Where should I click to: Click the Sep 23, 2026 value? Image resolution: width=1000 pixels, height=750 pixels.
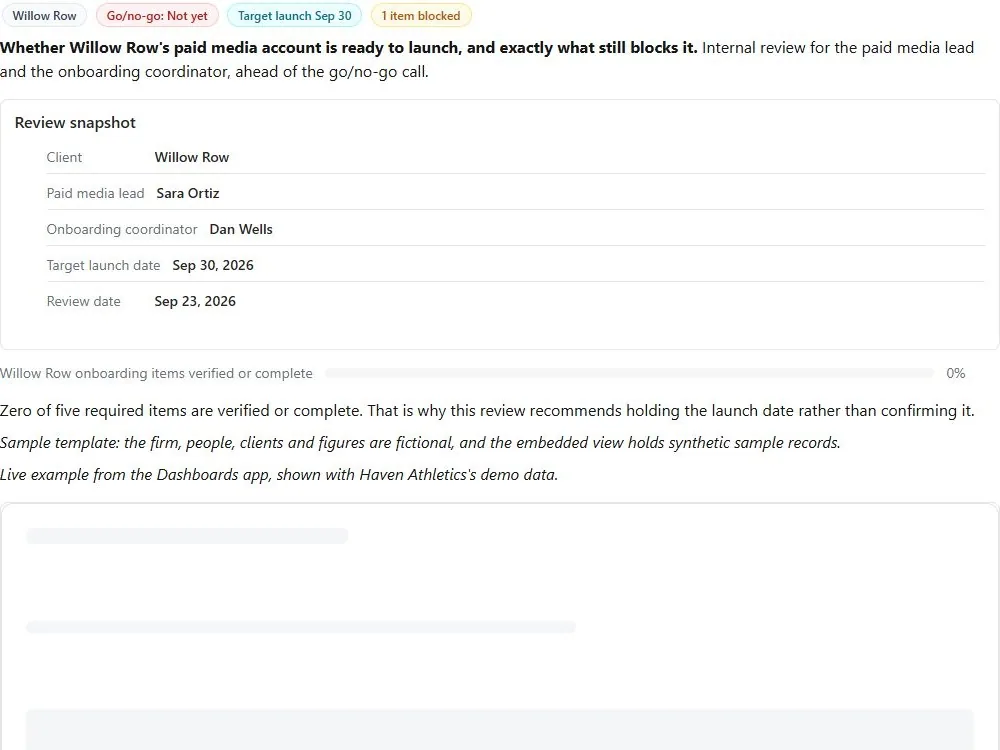(x=195, y=301)
